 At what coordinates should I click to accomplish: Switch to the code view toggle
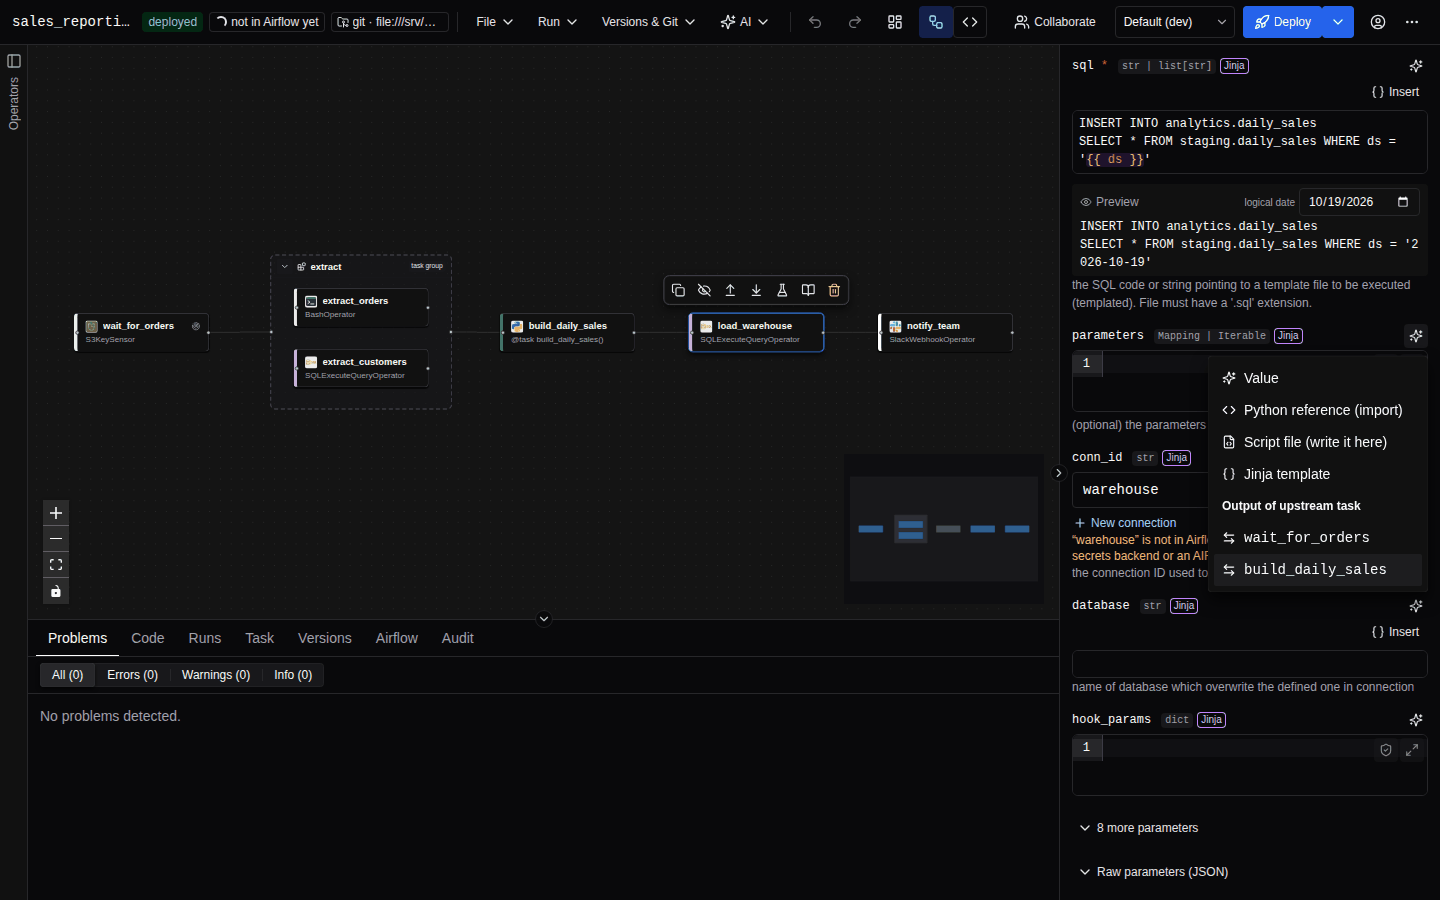point(970,22)
